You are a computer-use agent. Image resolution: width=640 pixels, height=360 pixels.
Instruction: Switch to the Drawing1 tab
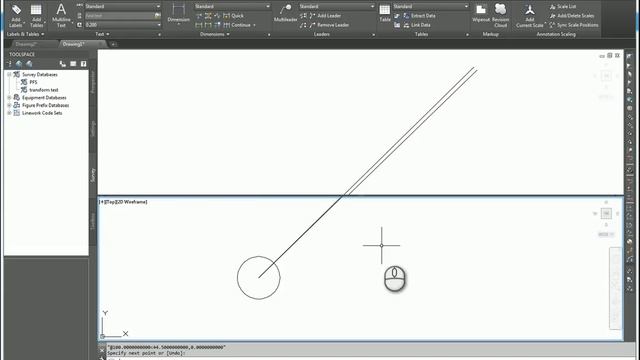[73, 44]
